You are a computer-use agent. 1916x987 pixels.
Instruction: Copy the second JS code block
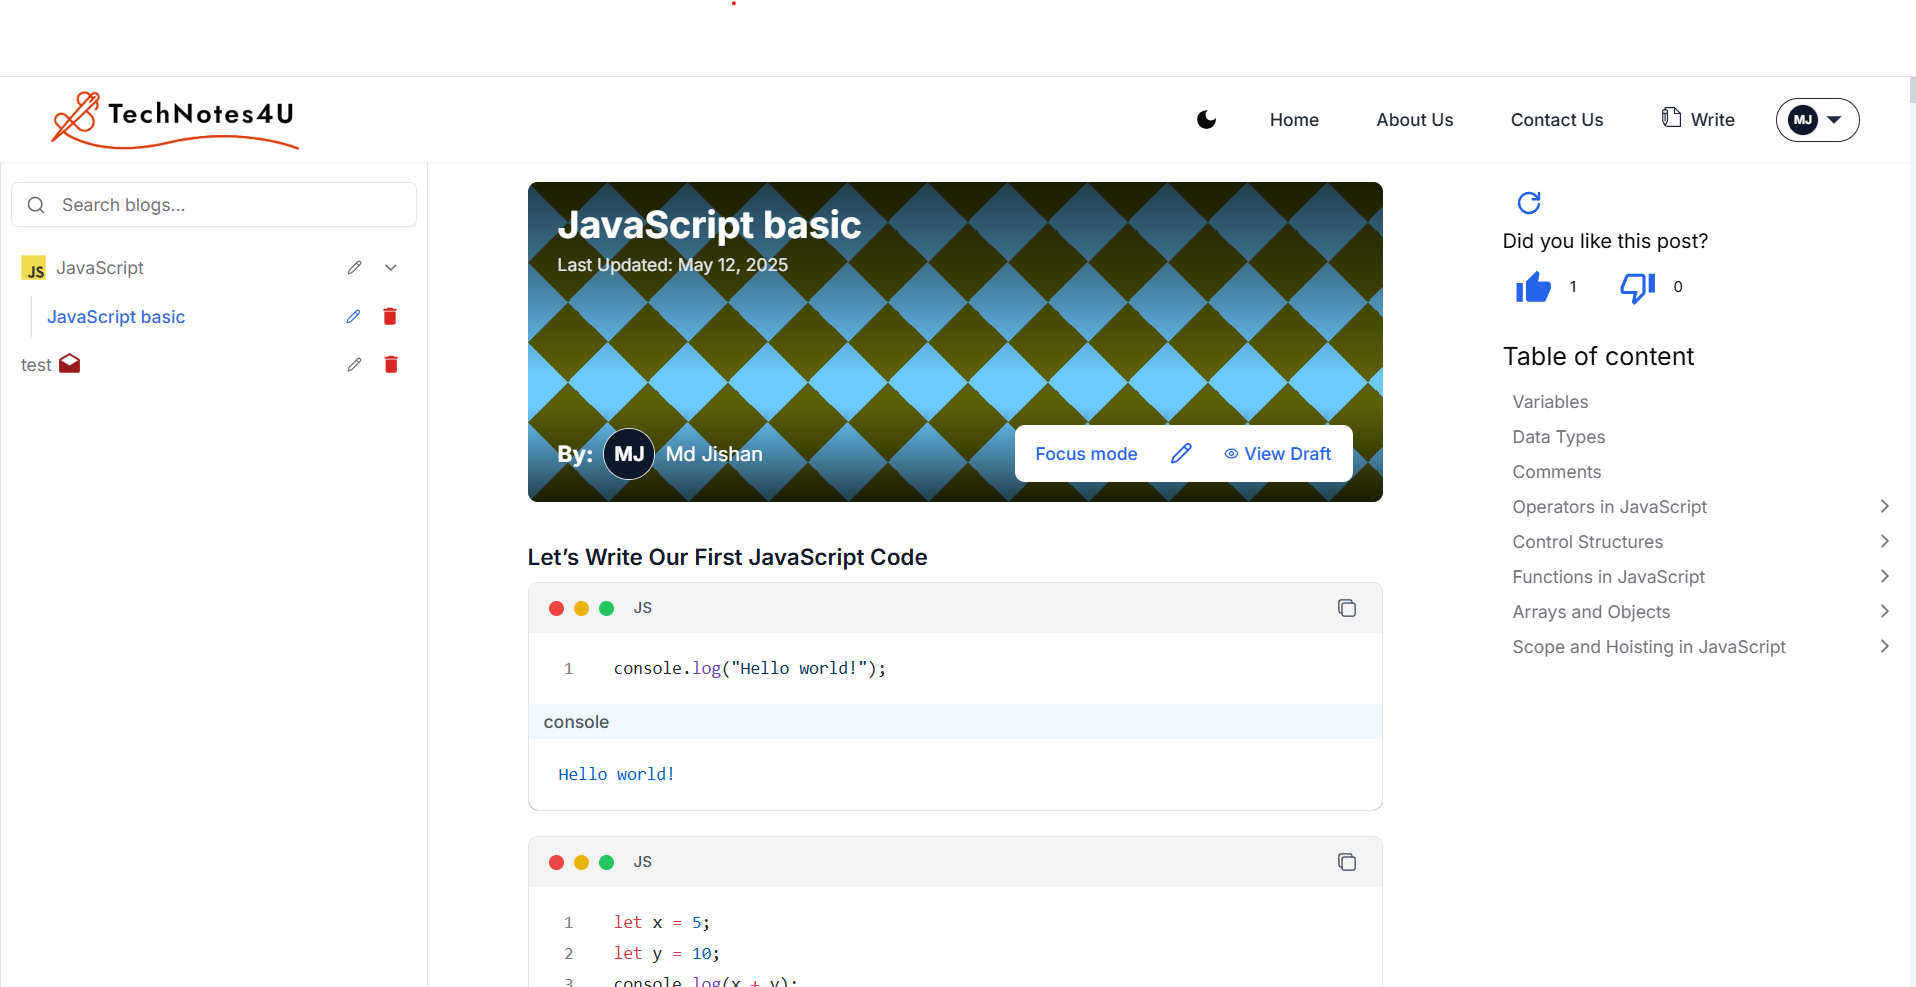click(x=1346, y=862)
